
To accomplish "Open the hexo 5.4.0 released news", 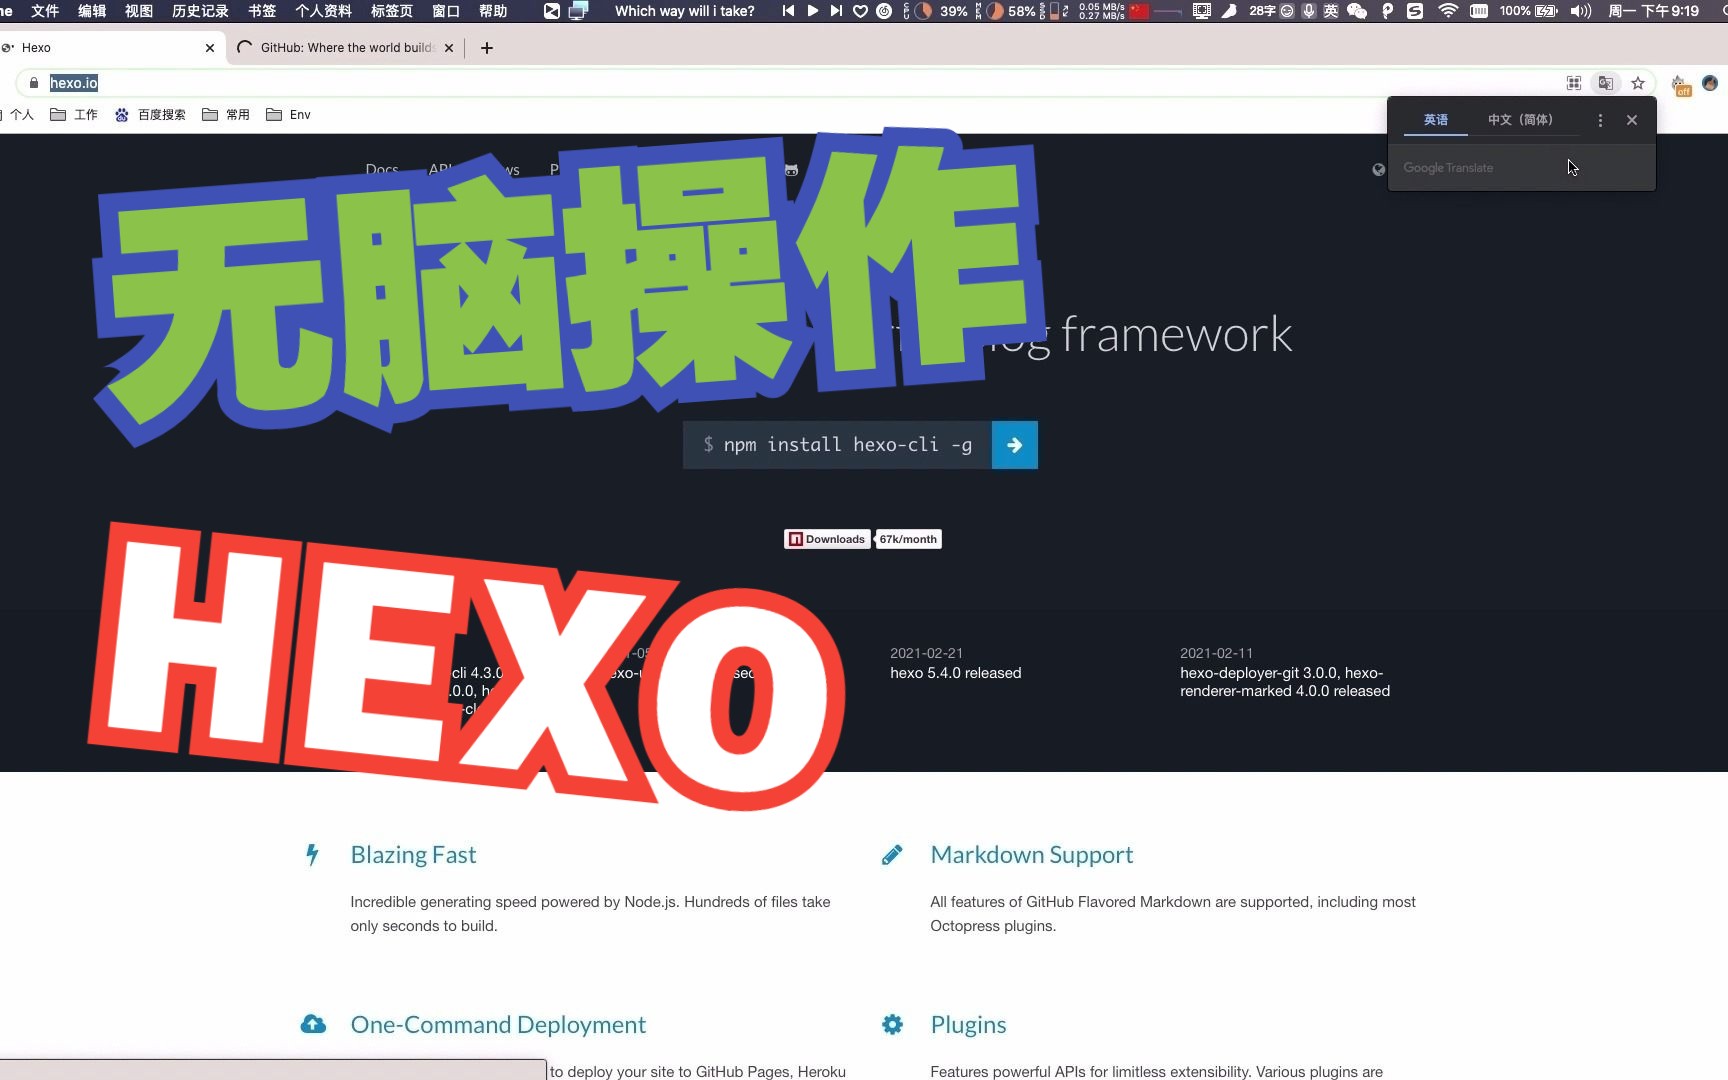I will coord(956,673).
